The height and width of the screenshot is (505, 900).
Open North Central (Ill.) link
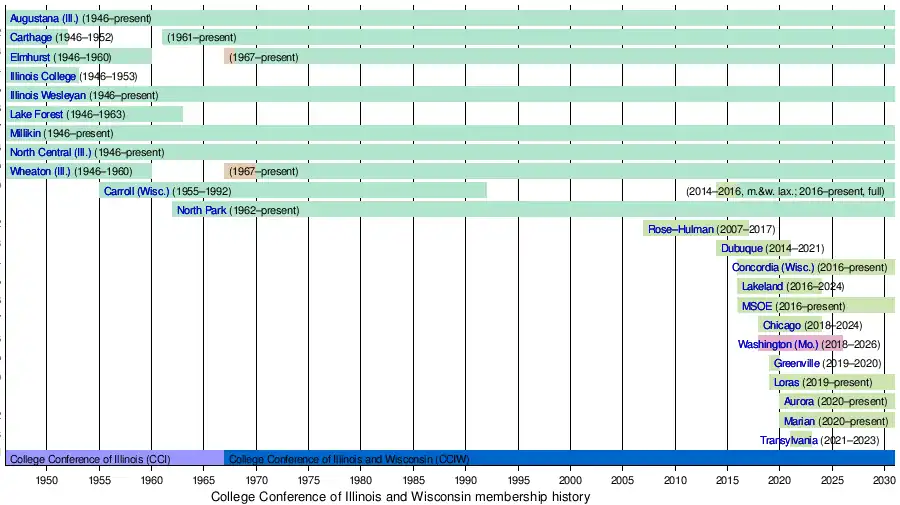[x=50, y=152]
